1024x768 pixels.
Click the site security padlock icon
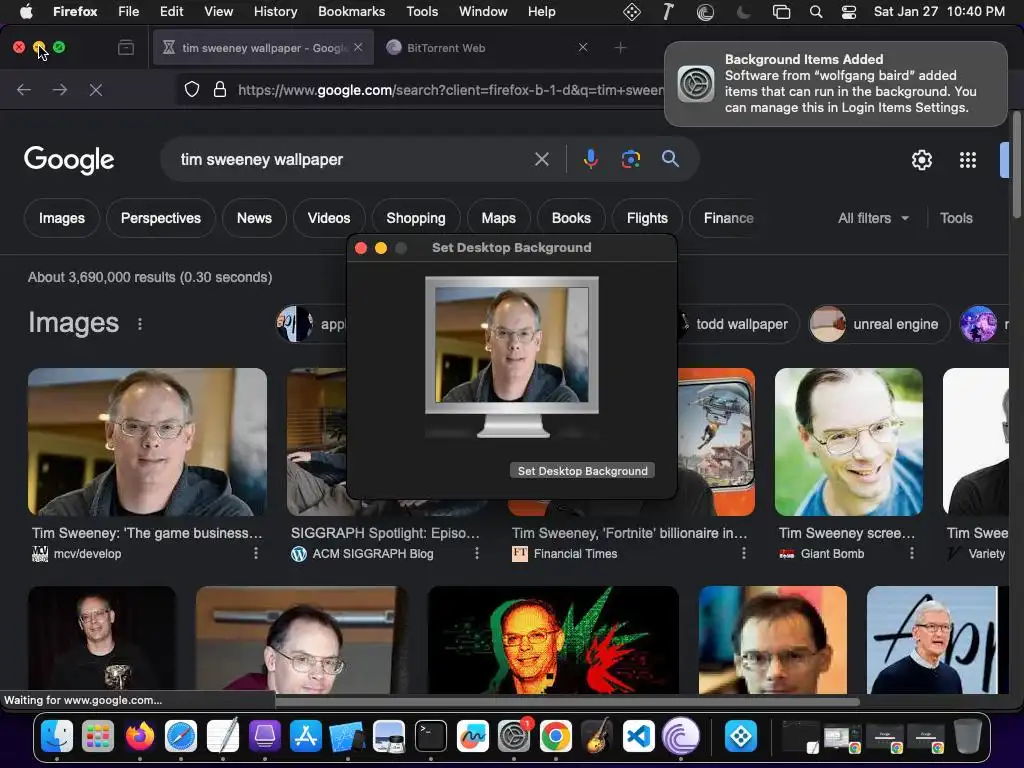point(220,89)
